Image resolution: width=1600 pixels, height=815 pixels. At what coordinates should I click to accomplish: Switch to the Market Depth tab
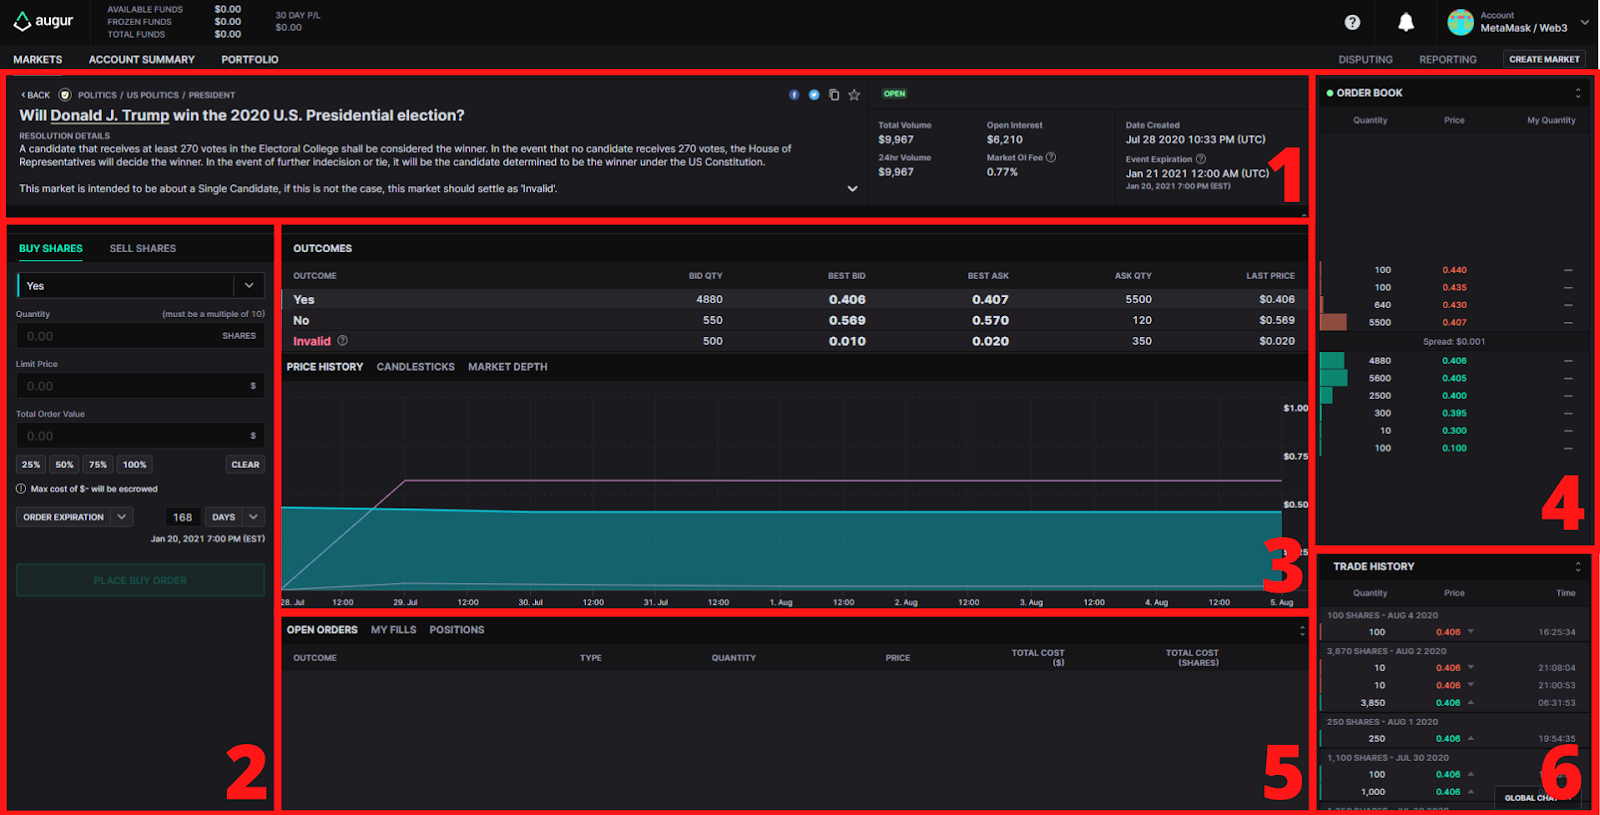[x=508, y=367]
